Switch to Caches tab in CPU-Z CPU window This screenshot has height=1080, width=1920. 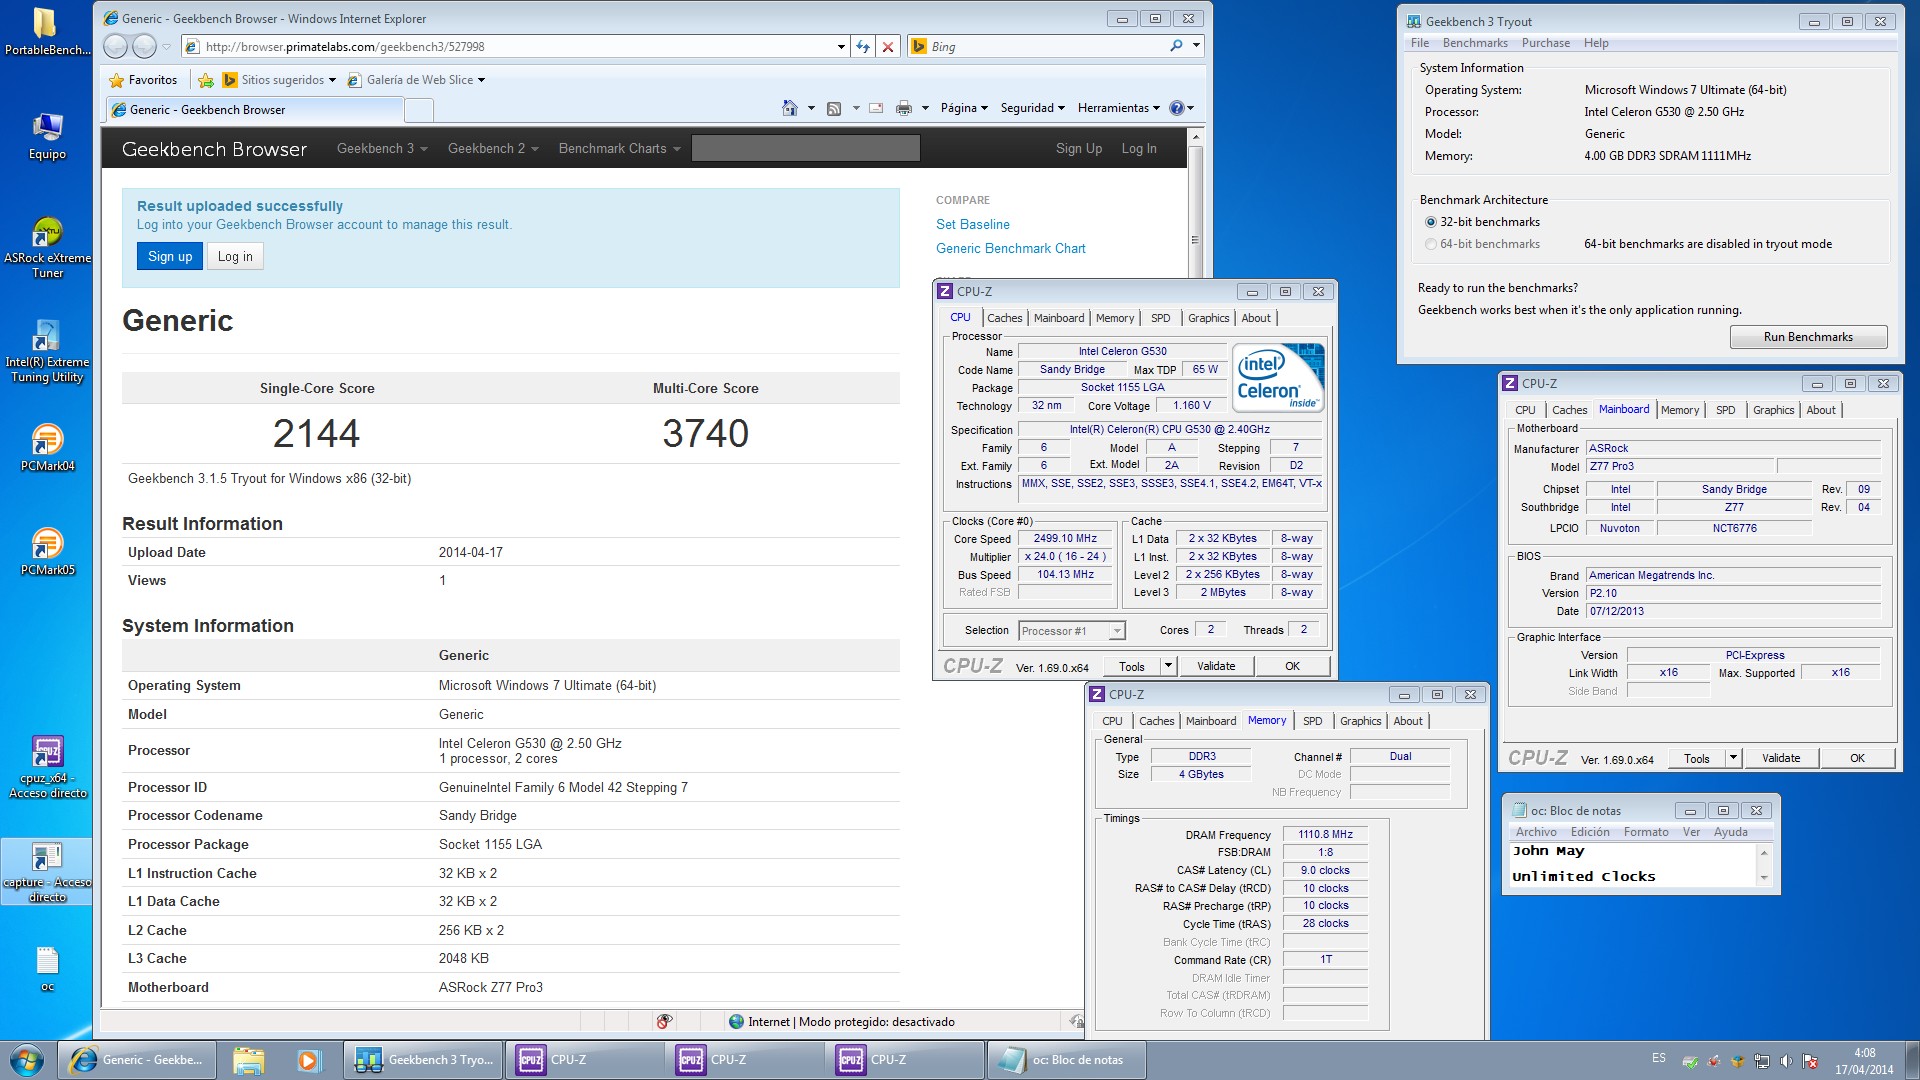(1004, 318)
